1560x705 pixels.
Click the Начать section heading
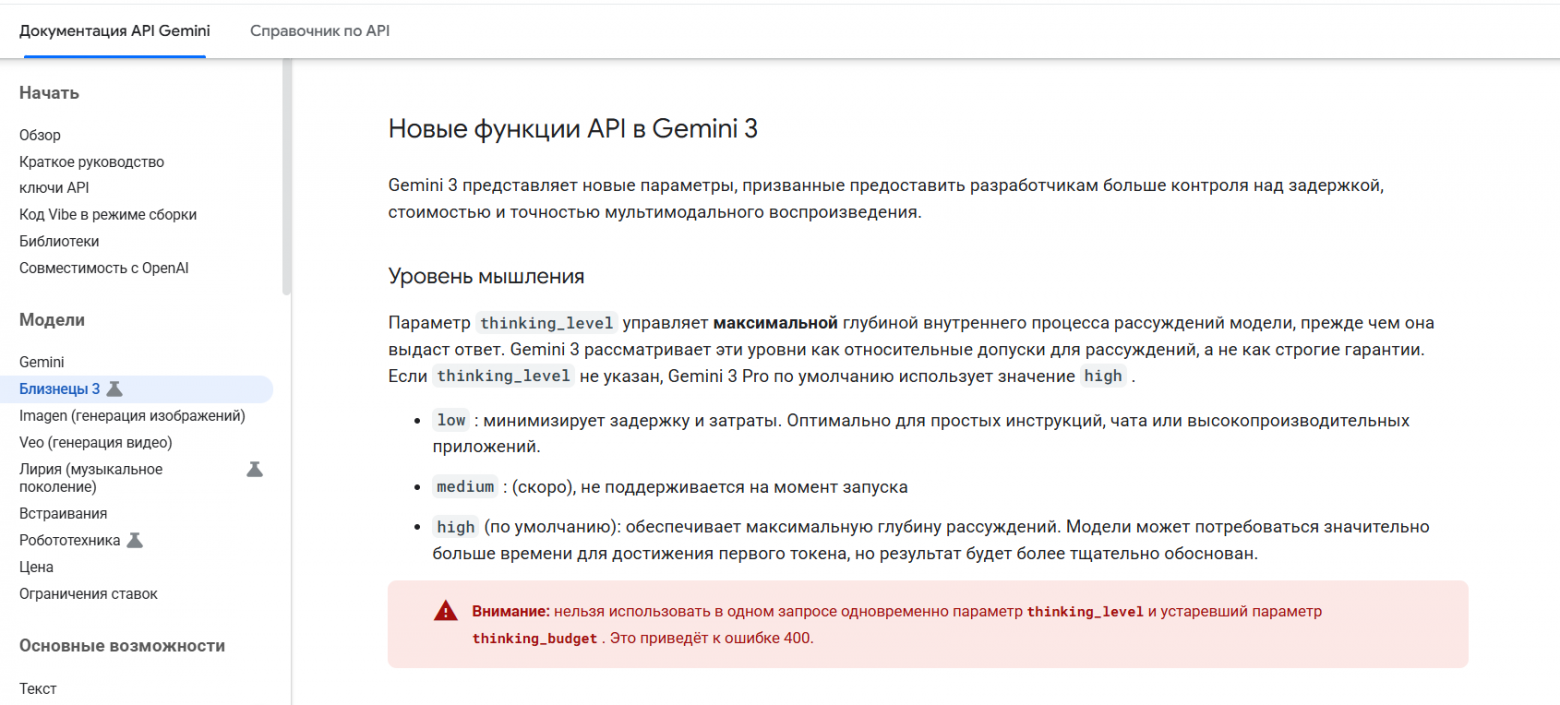(x=49, y=93)
